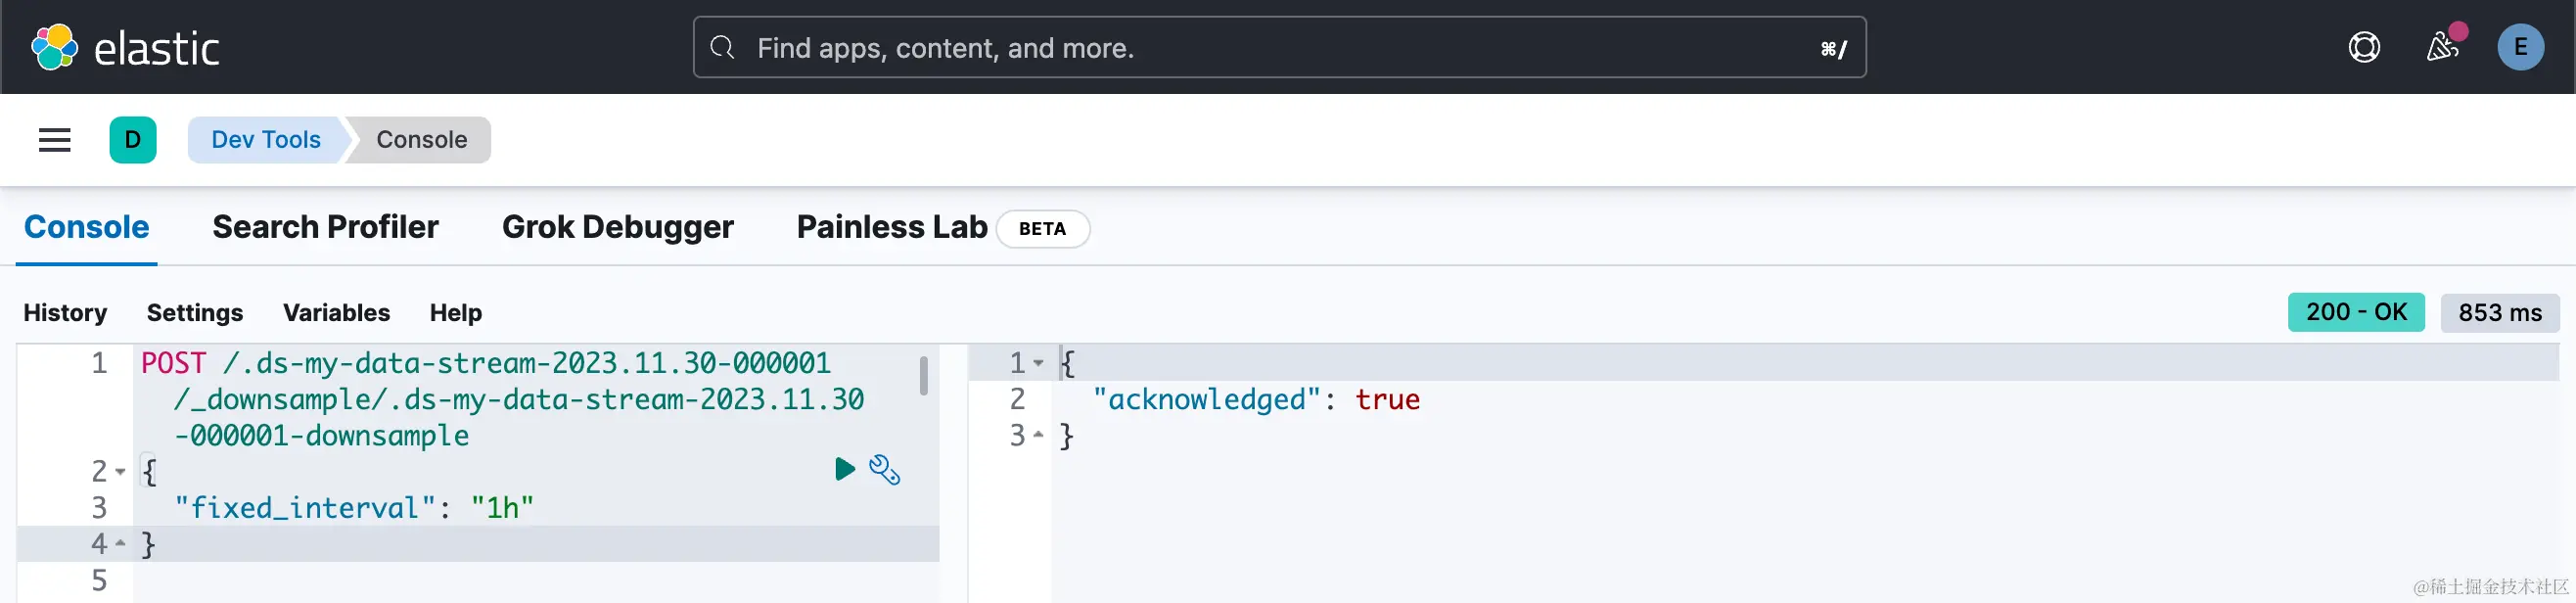Click the Elastic logo
2576x603 pixels.
click(126, 47)
